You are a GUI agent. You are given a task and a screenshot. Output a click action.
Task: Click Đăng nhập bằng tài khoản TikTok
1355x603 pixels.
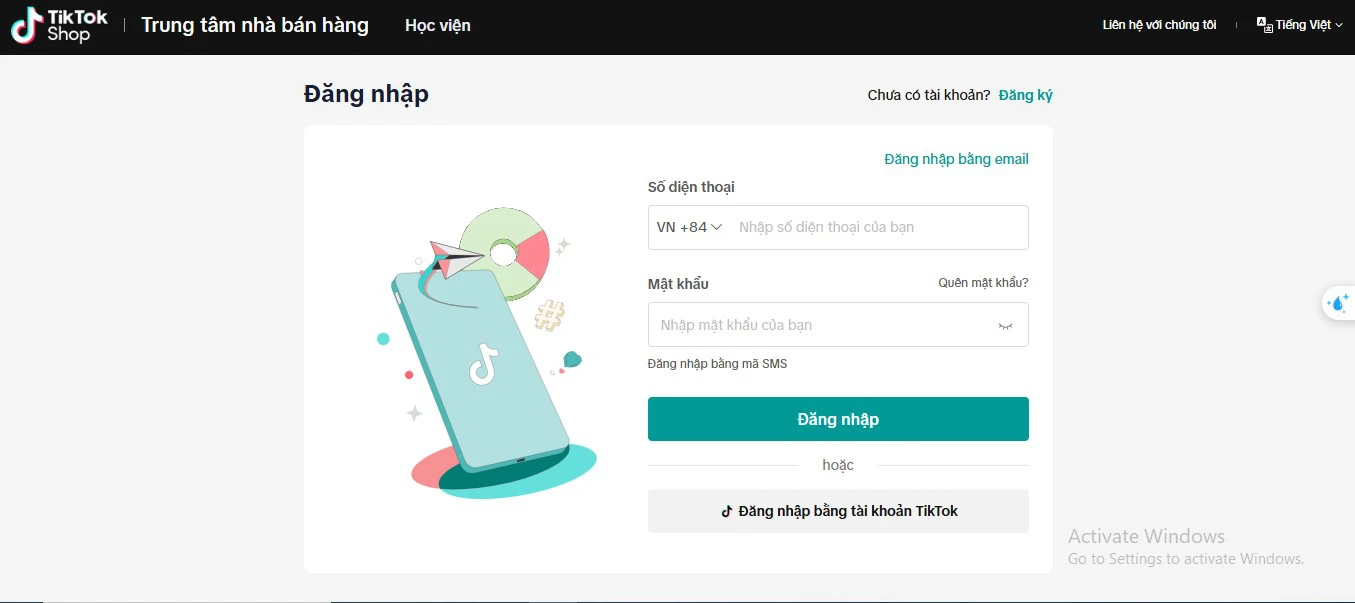pos(838,511)
